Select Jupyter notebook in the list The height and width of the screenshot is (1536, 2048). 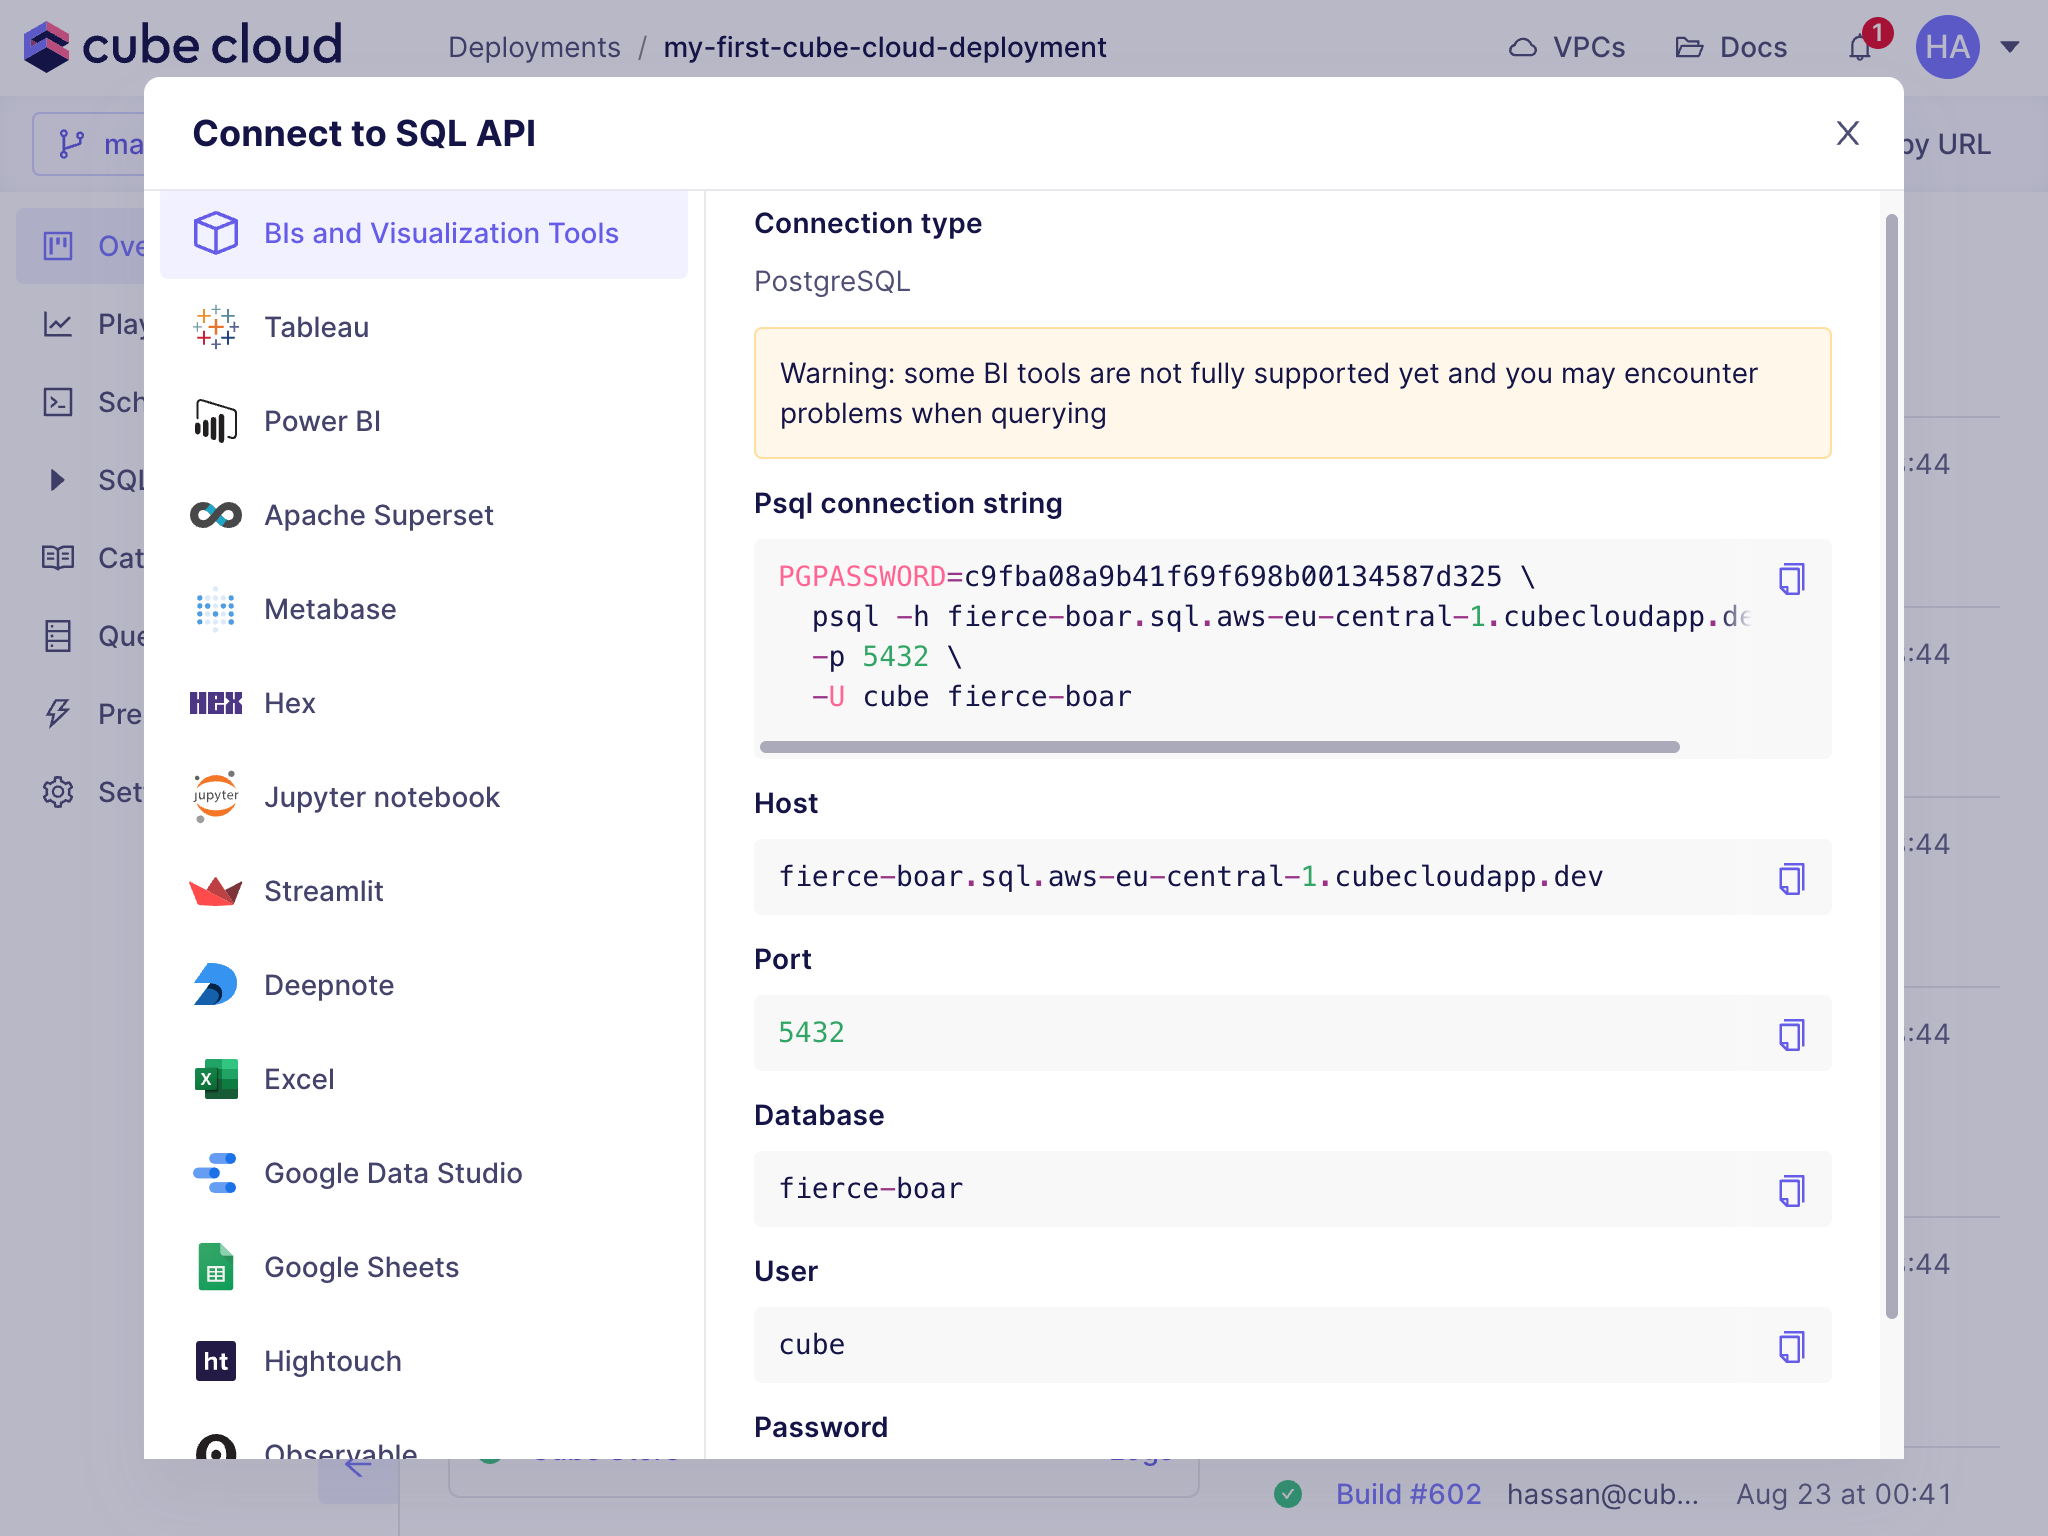(x=424, y=797)
